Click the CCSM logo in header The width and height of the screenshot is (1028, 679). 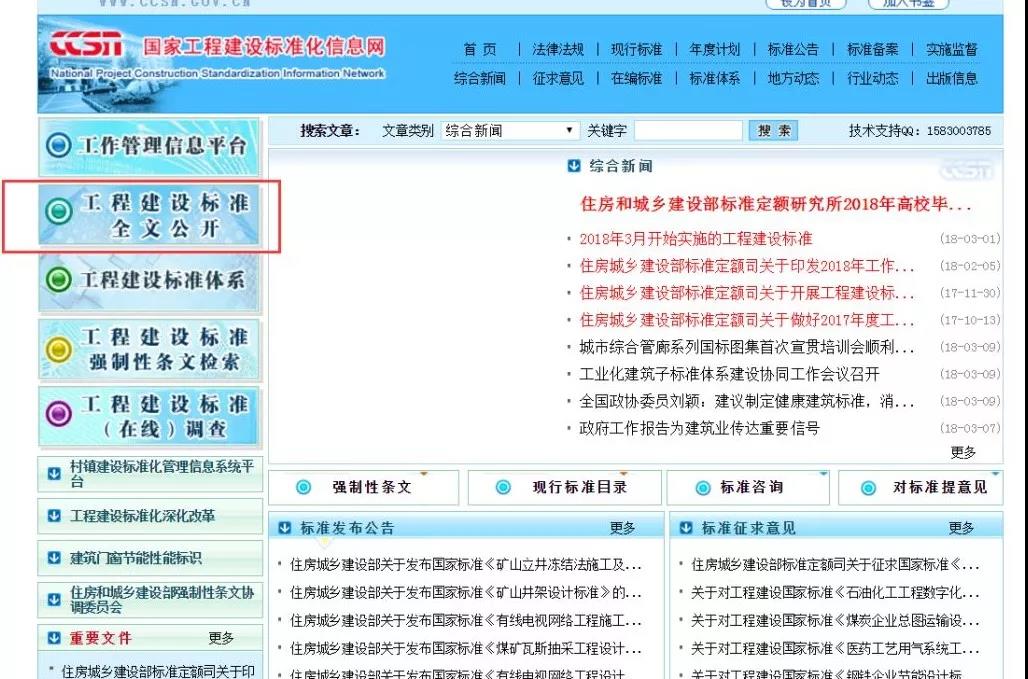(87, 47)
